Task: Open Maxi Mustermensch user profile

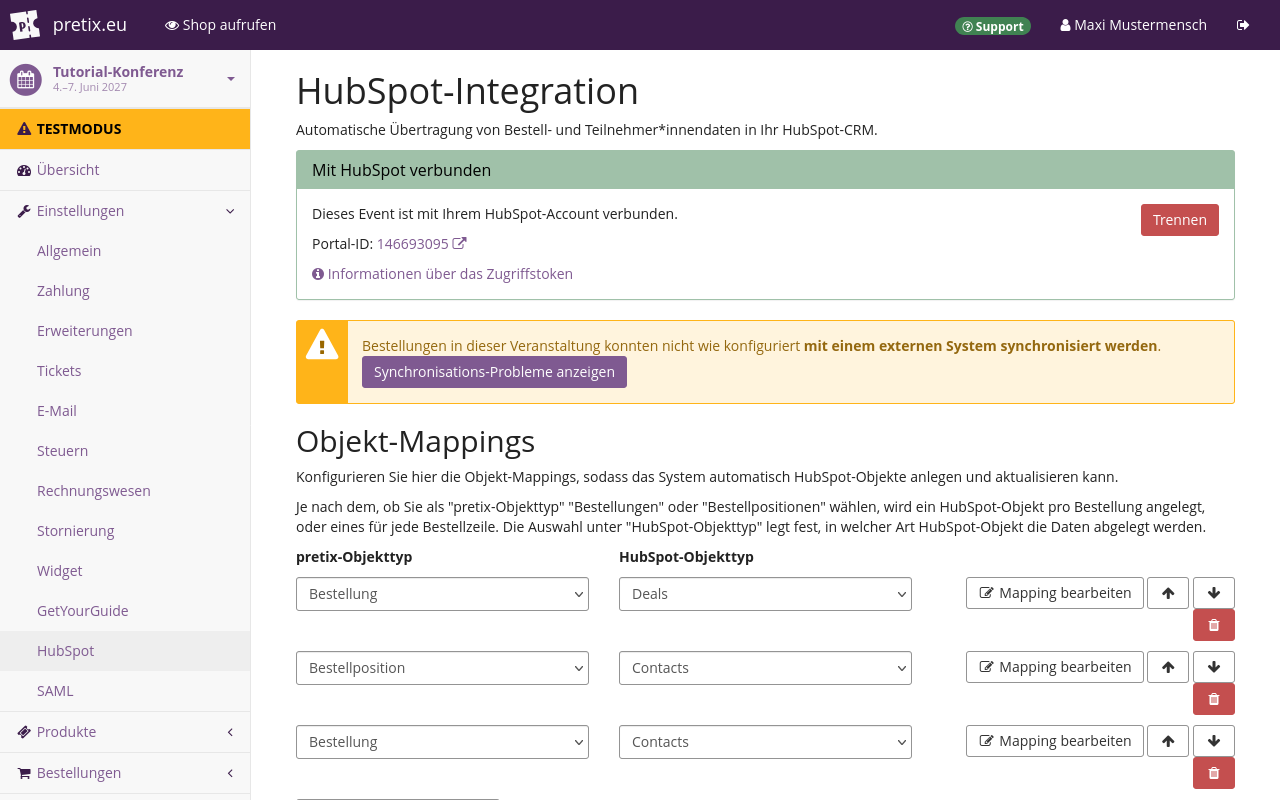Action: [1133, 25]
